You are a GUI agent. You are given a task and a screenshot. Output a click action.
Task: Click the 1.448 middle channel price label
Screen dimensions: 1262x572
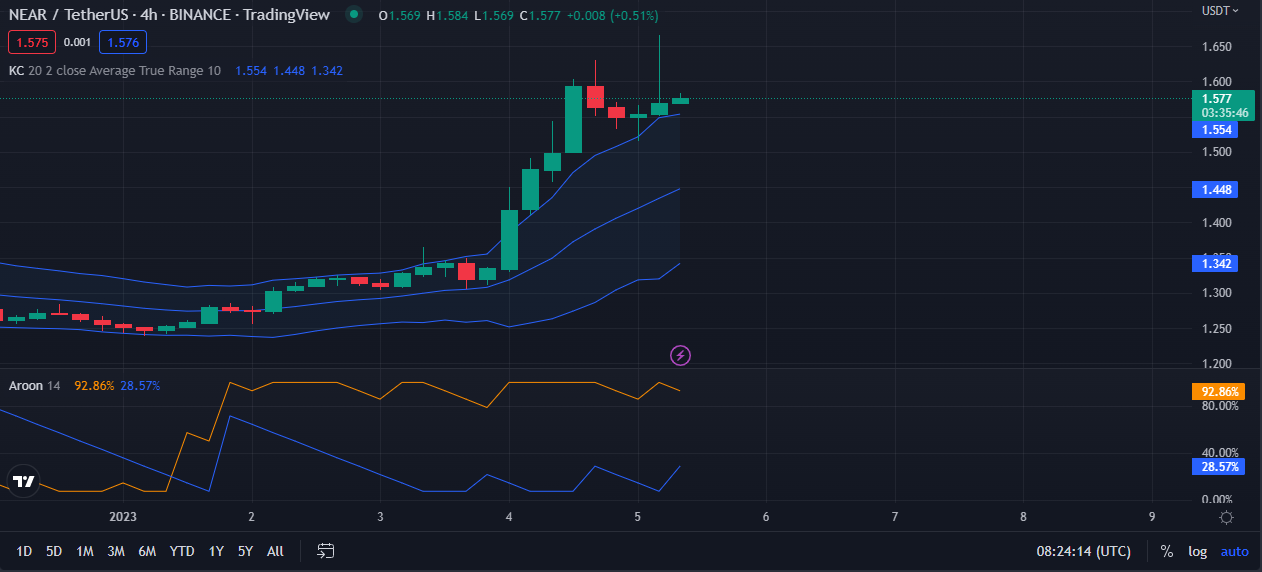[1216, 189]
